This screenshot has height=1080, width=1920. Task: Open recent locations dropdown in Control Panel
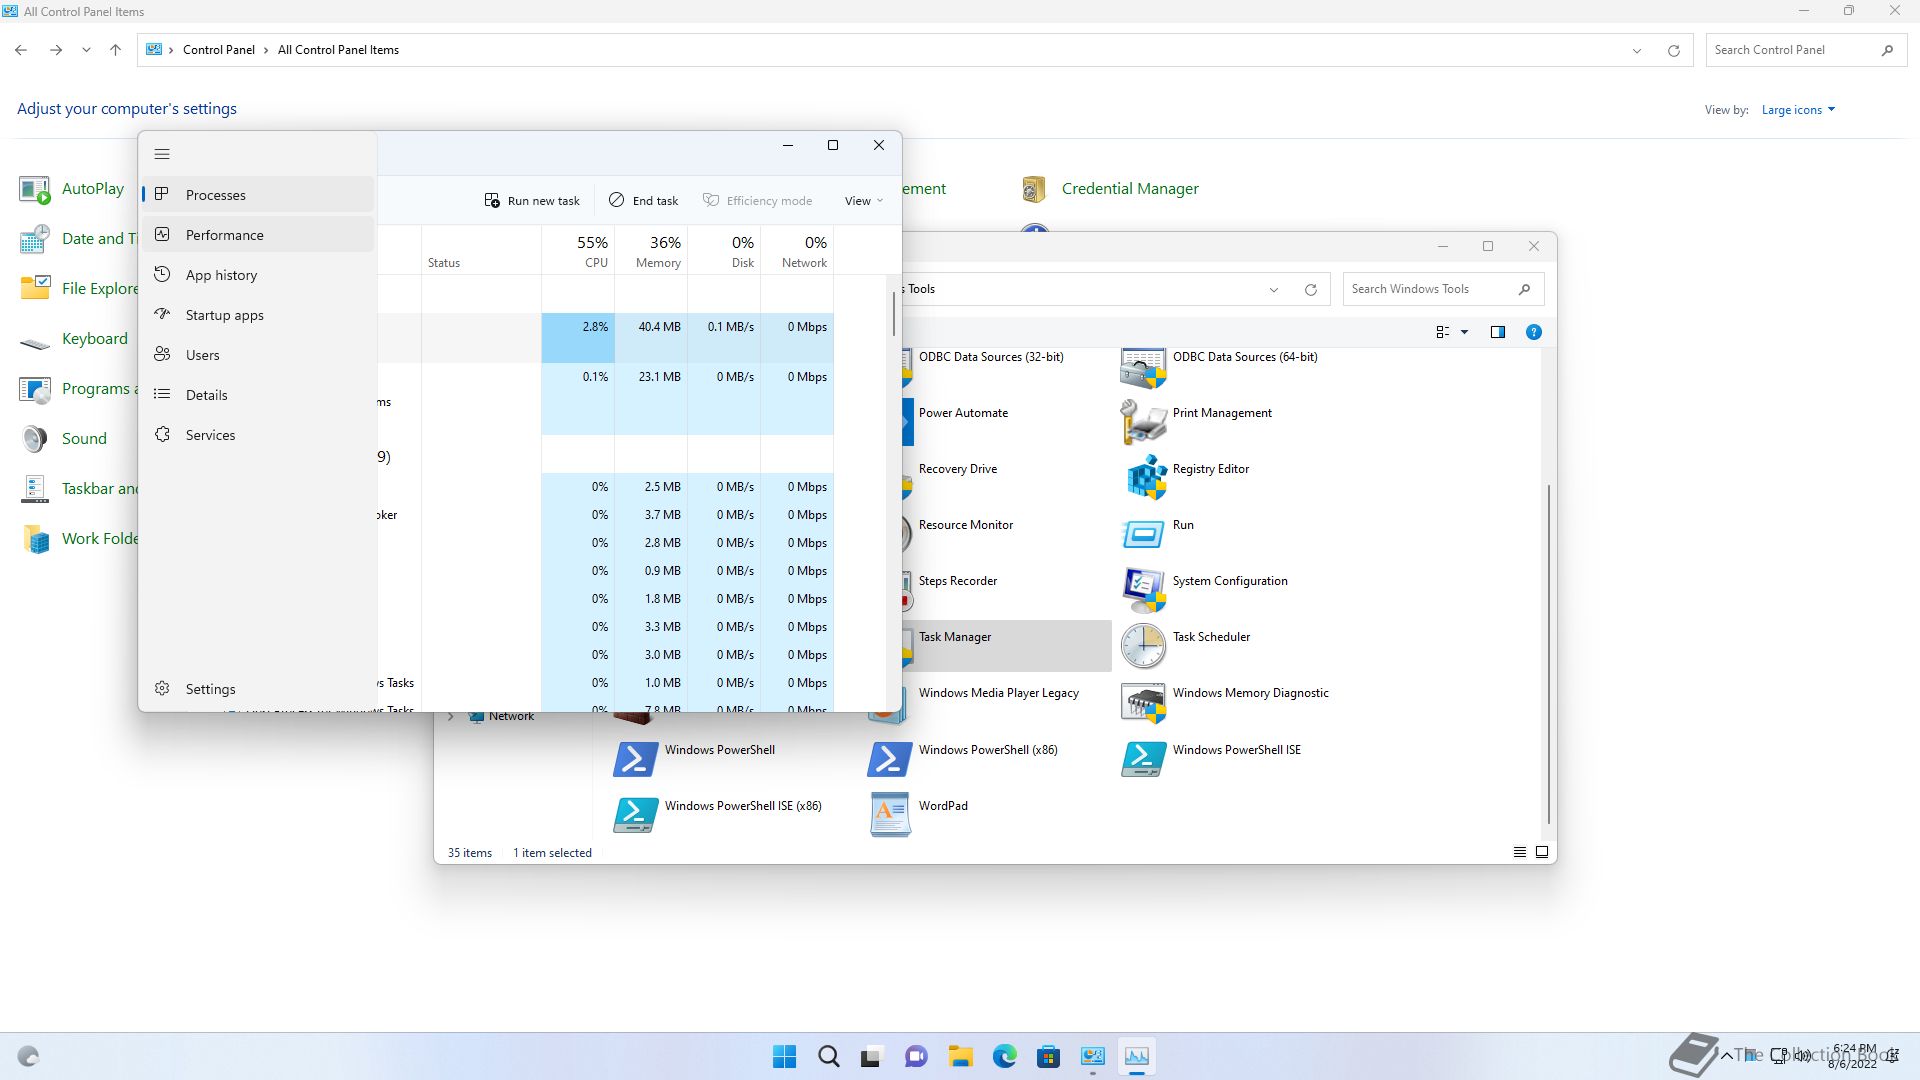(x=86, y=50)
